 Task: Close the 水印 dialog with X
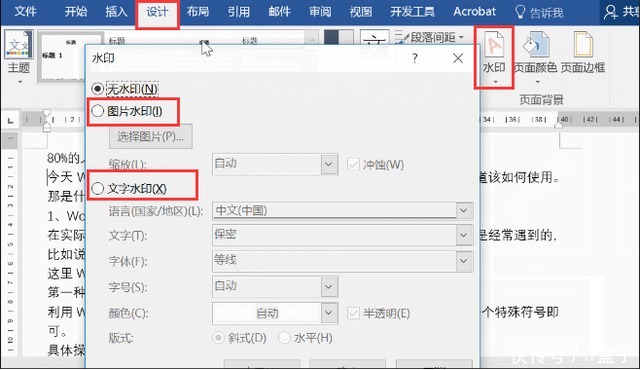[x=458, y=58]
